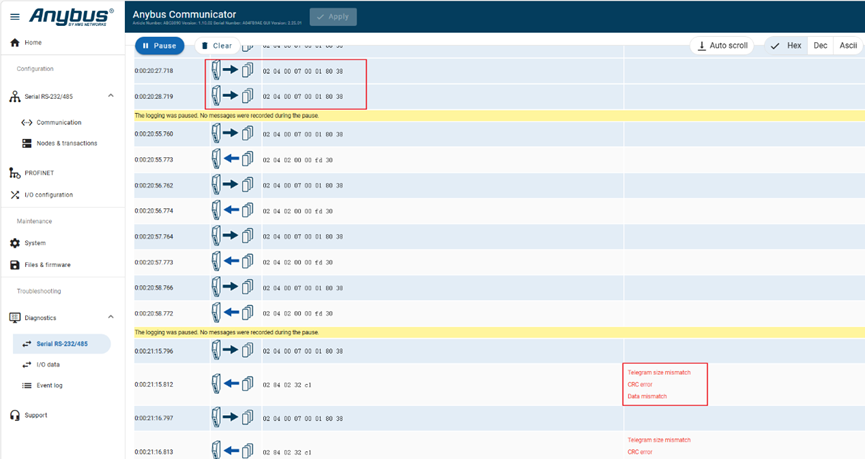Open Nodes & transactions page

[x=66, y=143]
